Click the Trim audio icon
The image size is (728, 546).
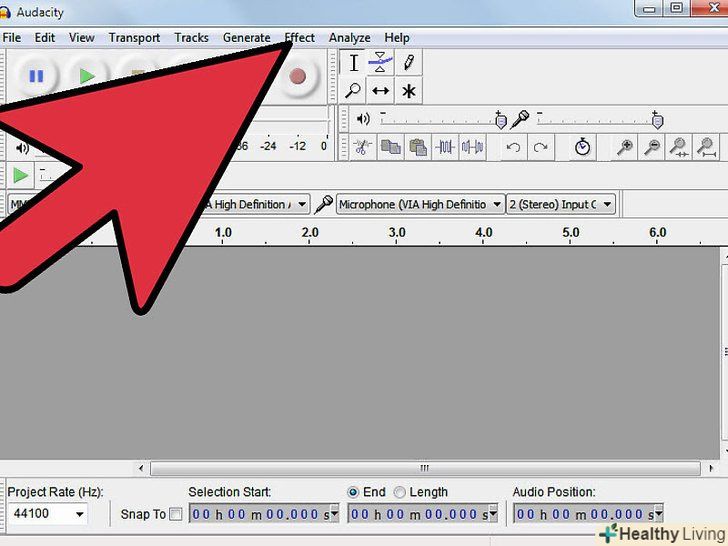tap(445, 148)
